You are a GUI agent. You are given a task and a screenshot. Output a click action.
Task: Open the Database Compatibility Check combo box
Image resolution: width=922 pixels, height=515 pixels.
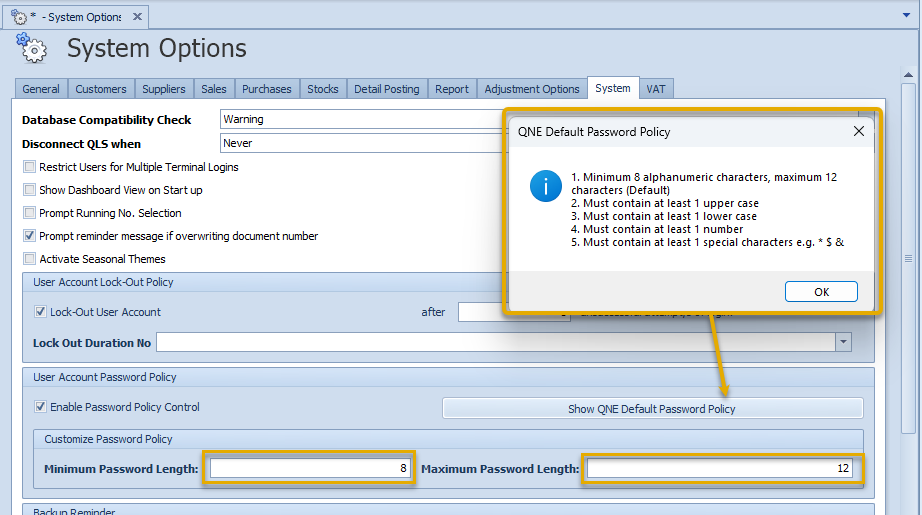(x=362, y=119)
